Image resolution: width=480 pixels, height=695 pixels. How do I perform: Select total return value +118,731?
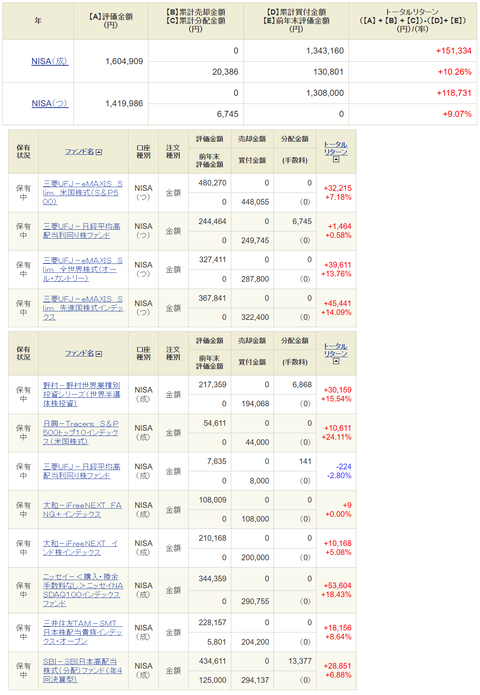coord(454,93)
